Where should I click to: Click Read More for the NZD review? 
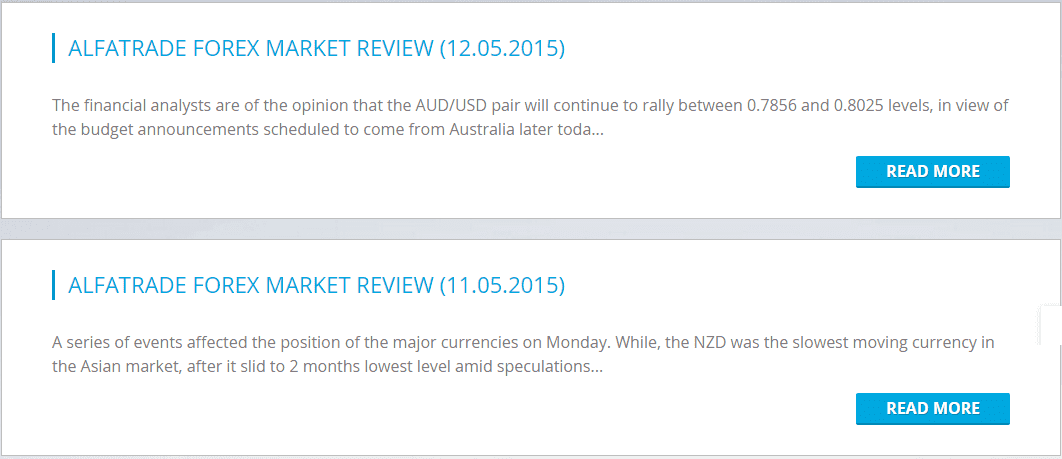coord(932,408)
